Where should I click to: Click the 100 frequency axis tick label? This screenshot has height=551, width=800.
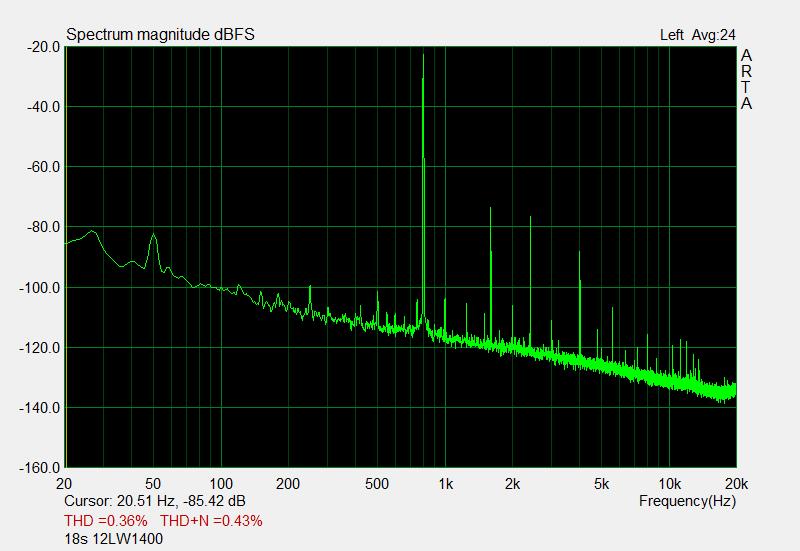pos(222,483)
